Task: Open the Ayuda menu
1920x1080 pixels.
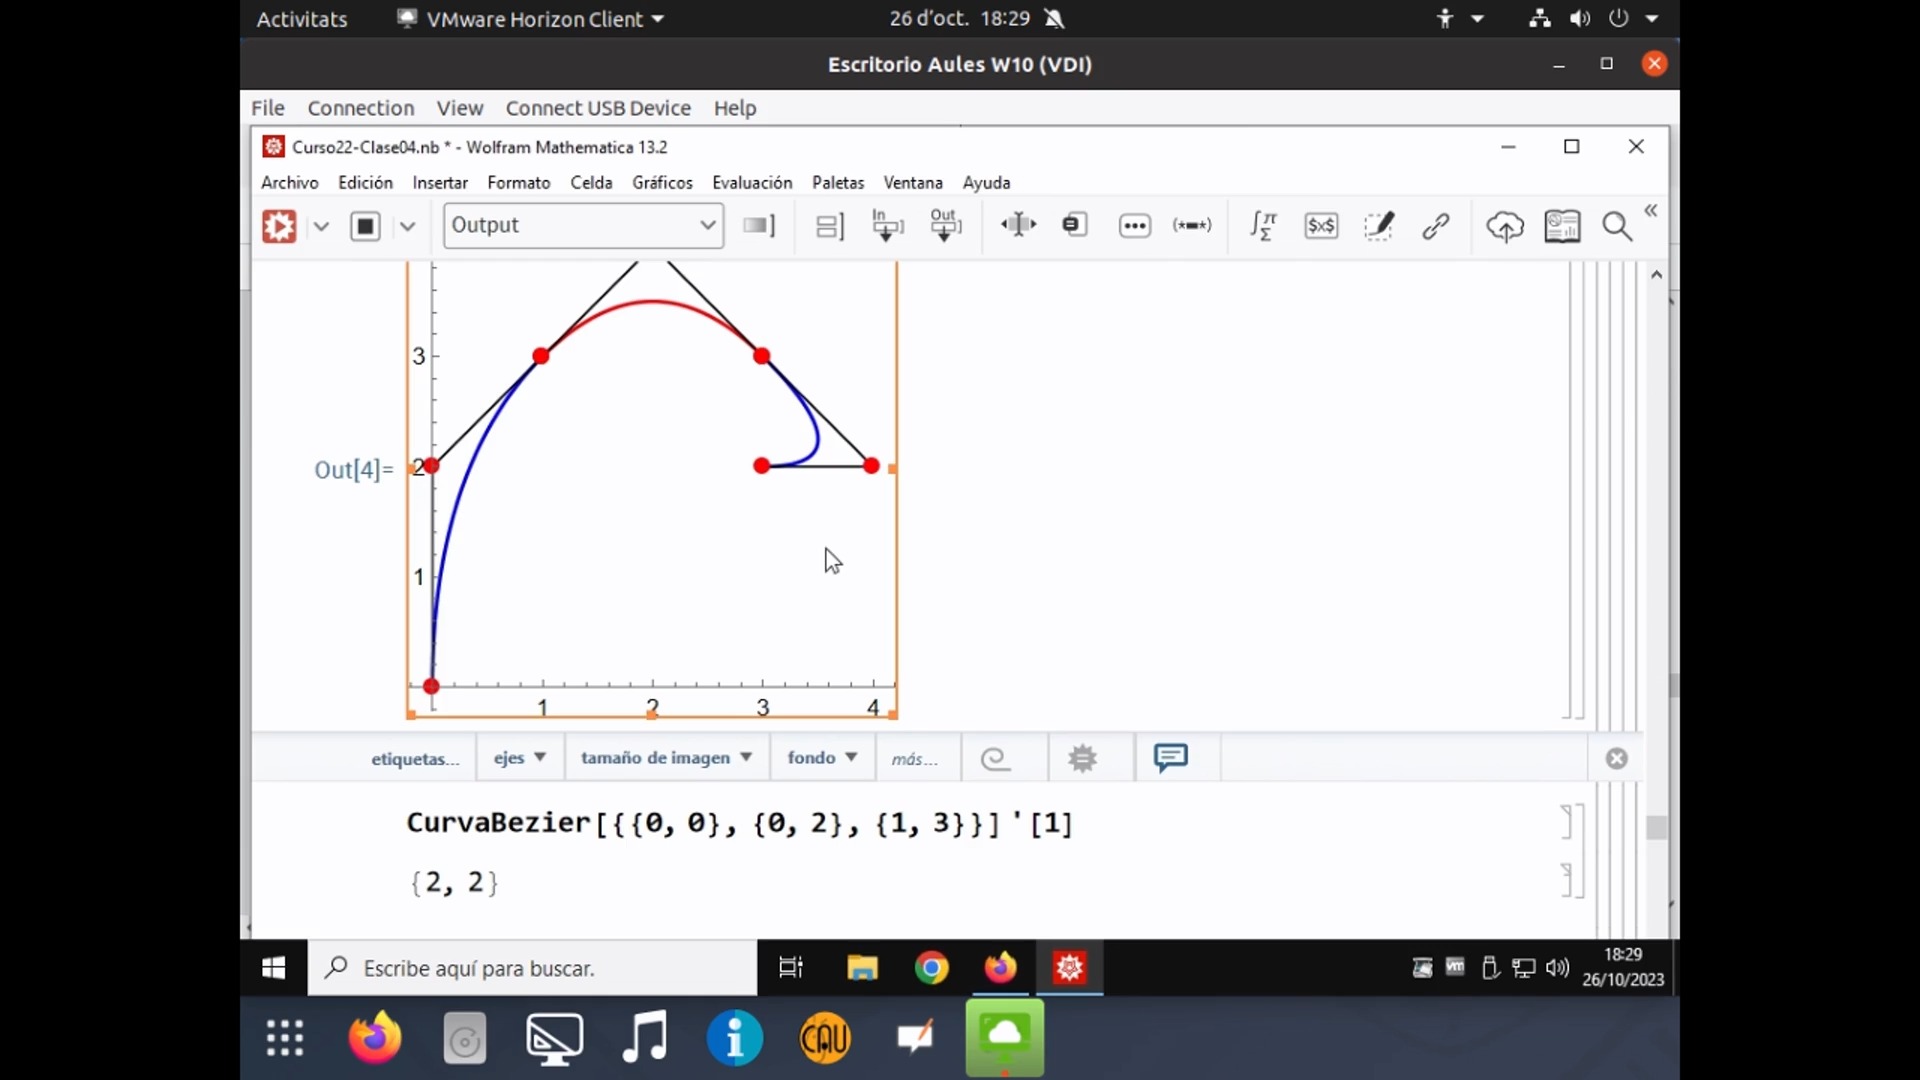Action: [x=986, y=183]
